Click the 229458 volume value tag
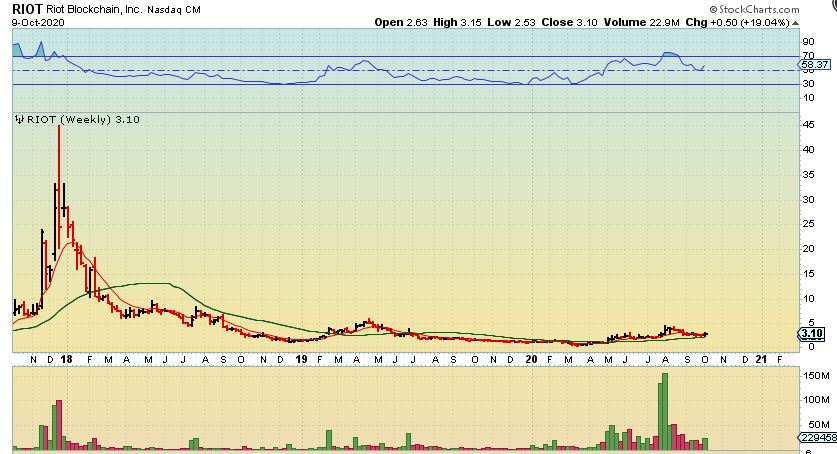837x454 pixels. tap(818, 438)
